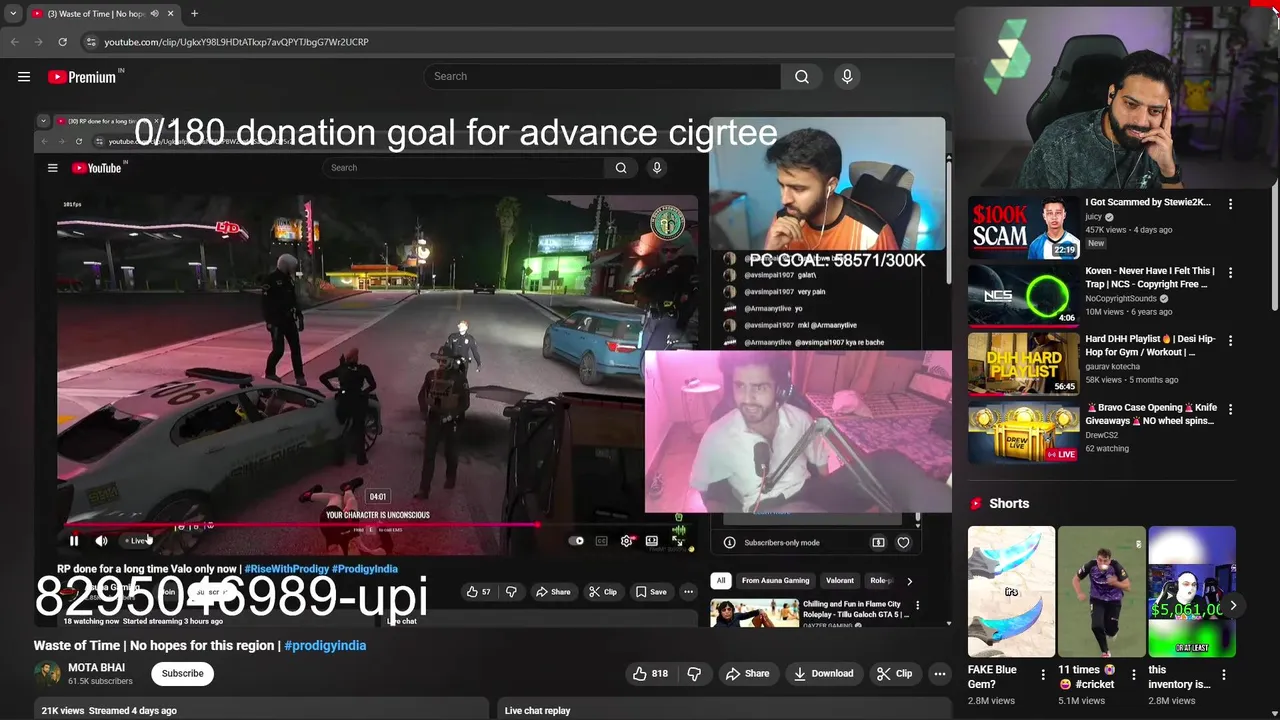The image size is (1280, 720).
Task: Download the Waste of Time video
Action: point(823,673)
